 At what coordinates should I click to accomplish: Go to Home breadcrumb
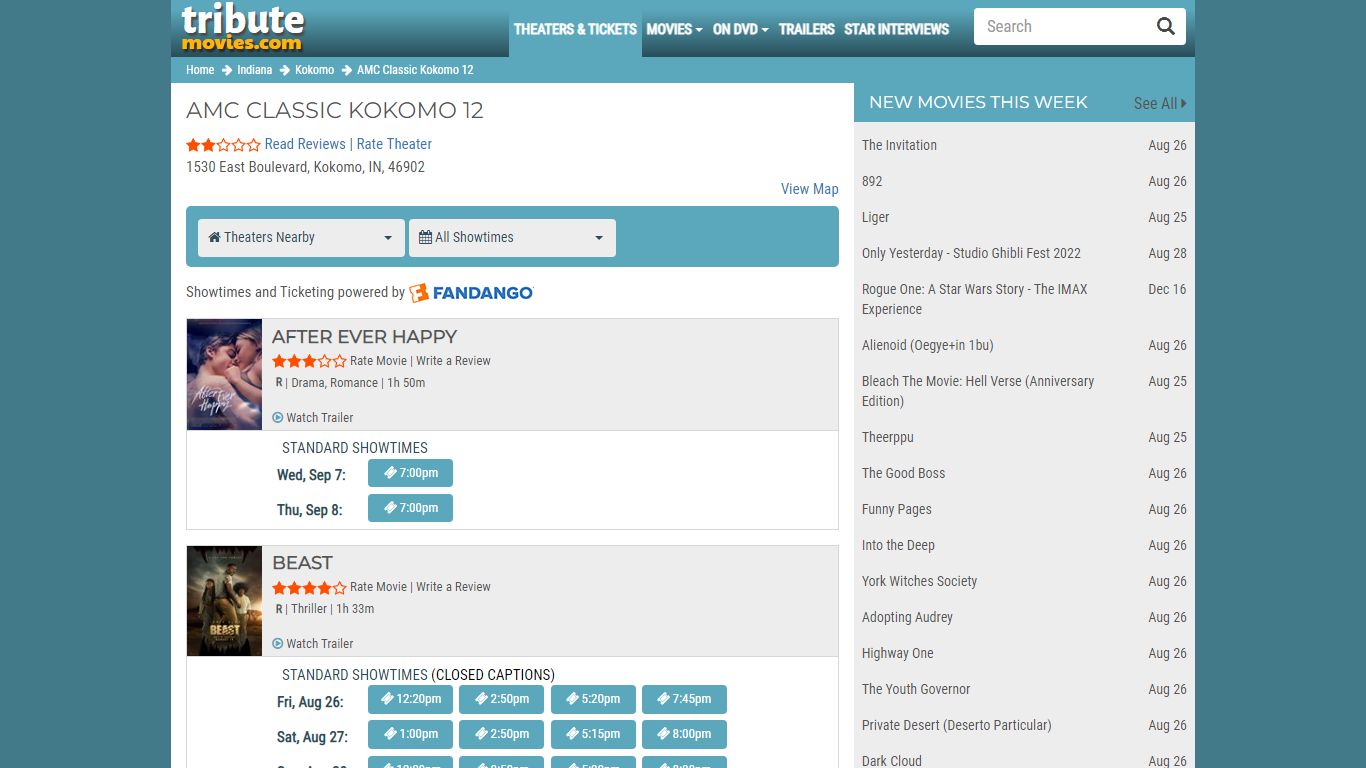200,70
